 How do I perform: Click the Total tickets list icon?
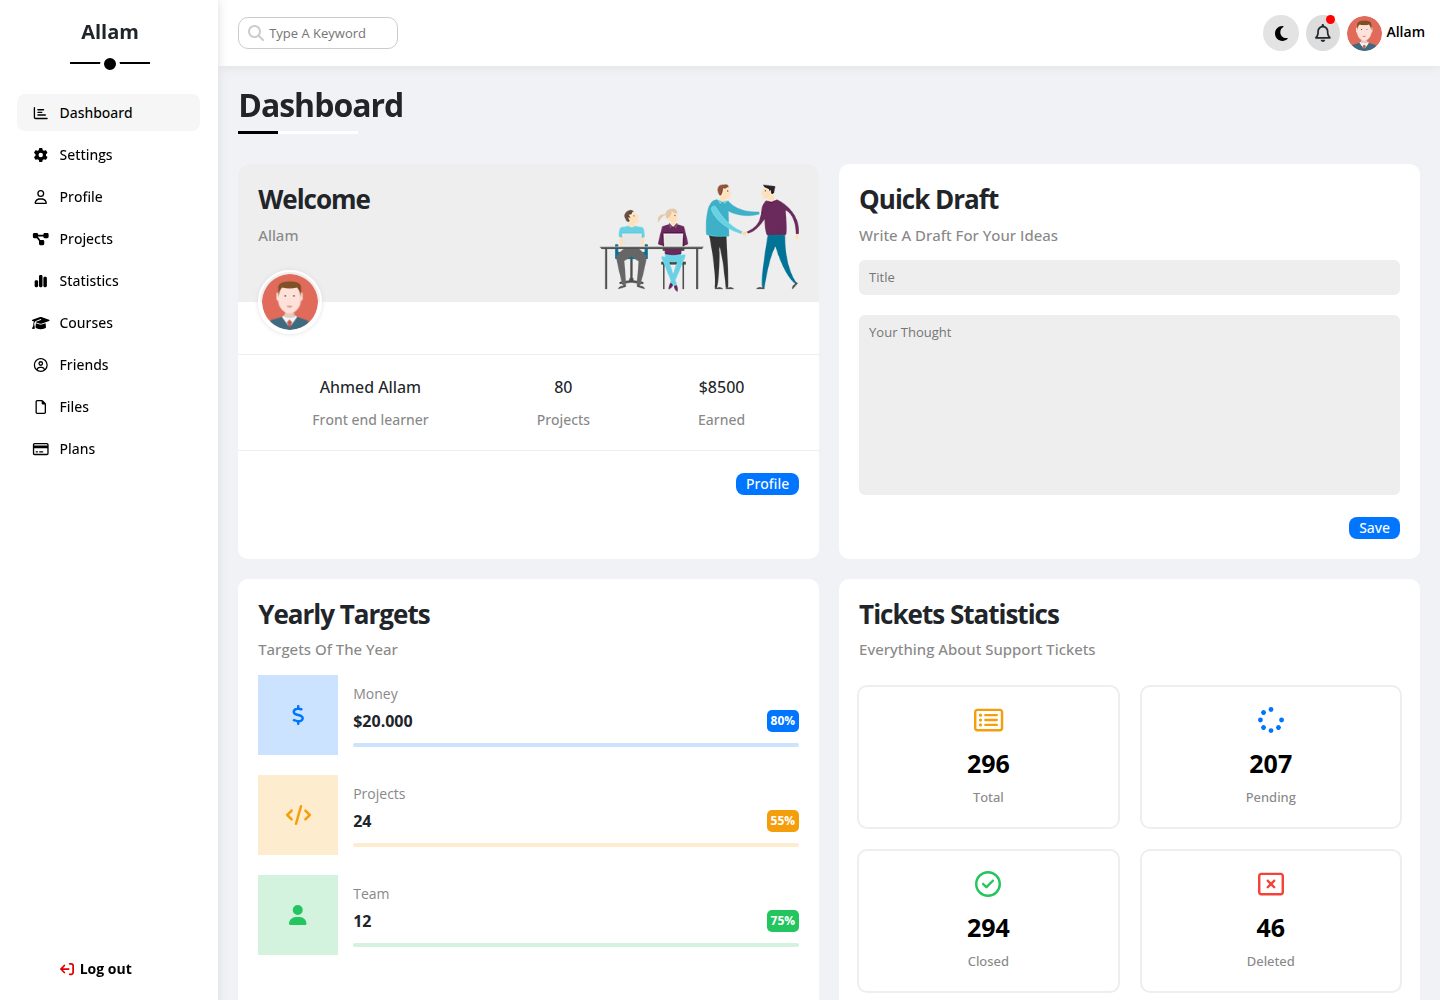[x=988, y=720]
